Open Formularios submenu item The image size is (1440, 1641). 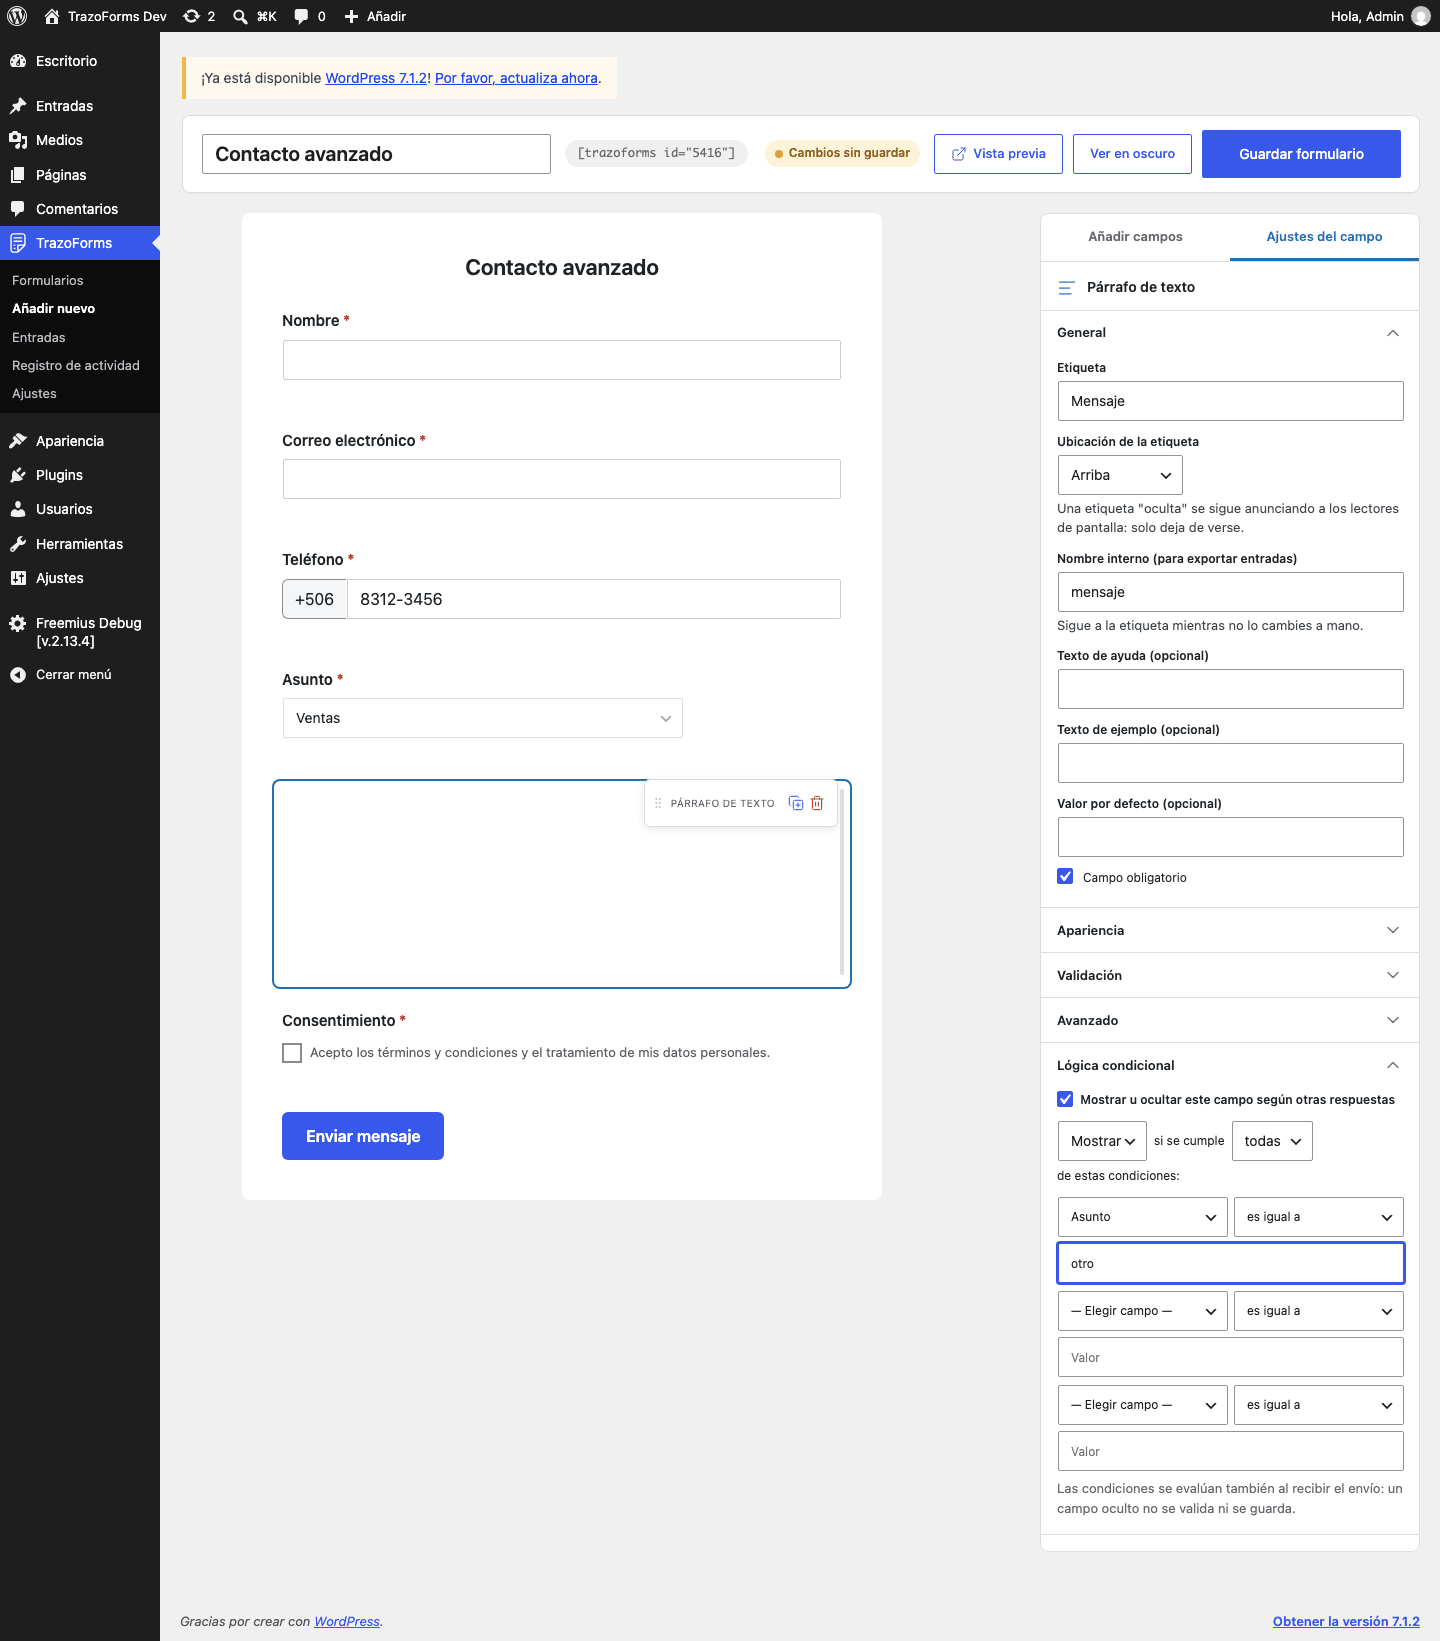point(48,281)
